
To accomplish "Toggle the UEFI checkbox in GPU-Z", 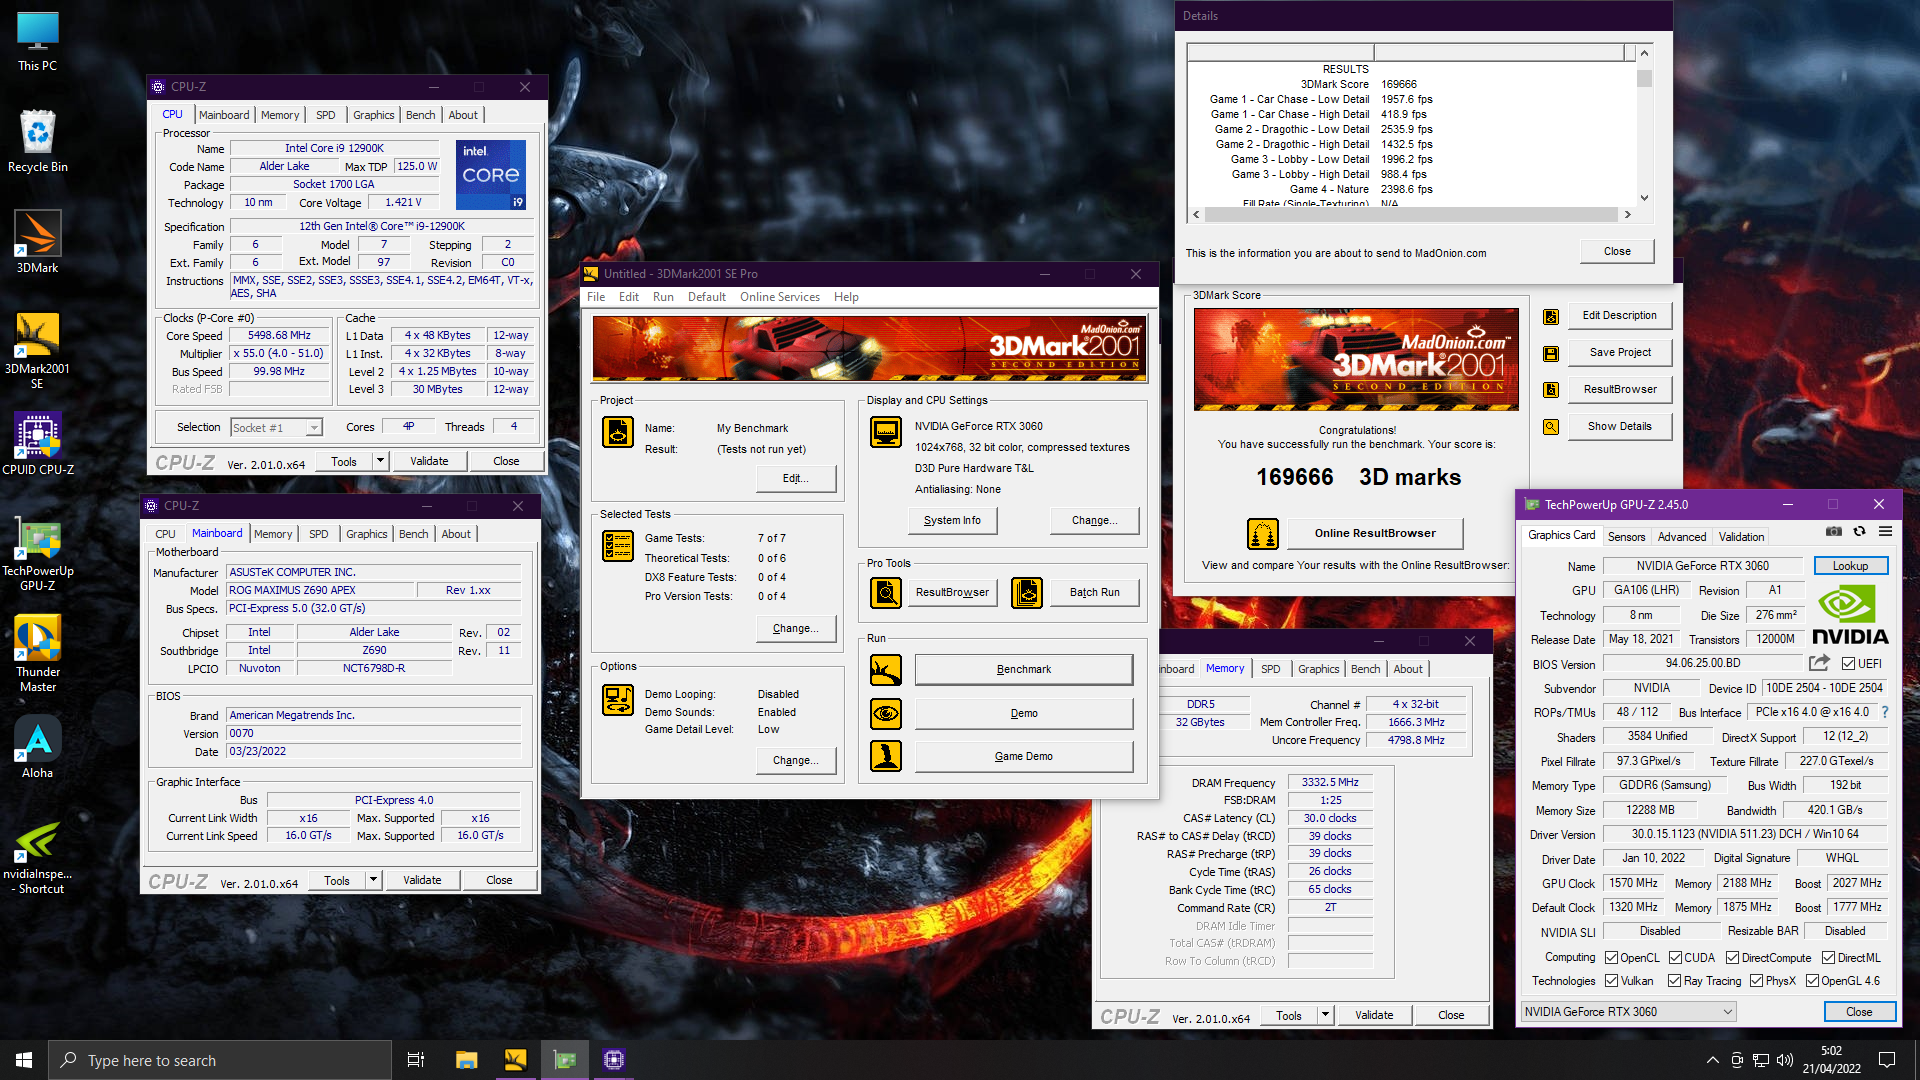I will point(1848,664).
